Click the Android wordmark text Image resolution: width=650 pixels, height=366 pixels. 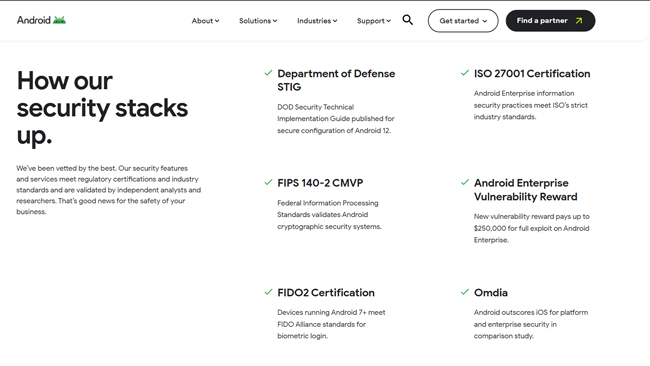(x=34, y=20)
